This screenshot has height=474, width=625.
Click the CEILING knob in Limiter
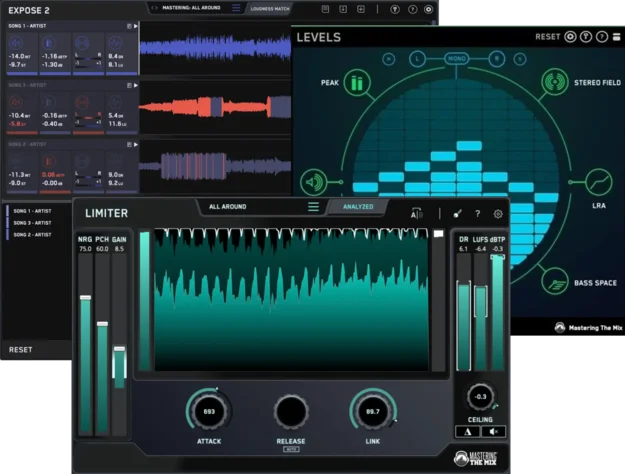tap(480, 397)
